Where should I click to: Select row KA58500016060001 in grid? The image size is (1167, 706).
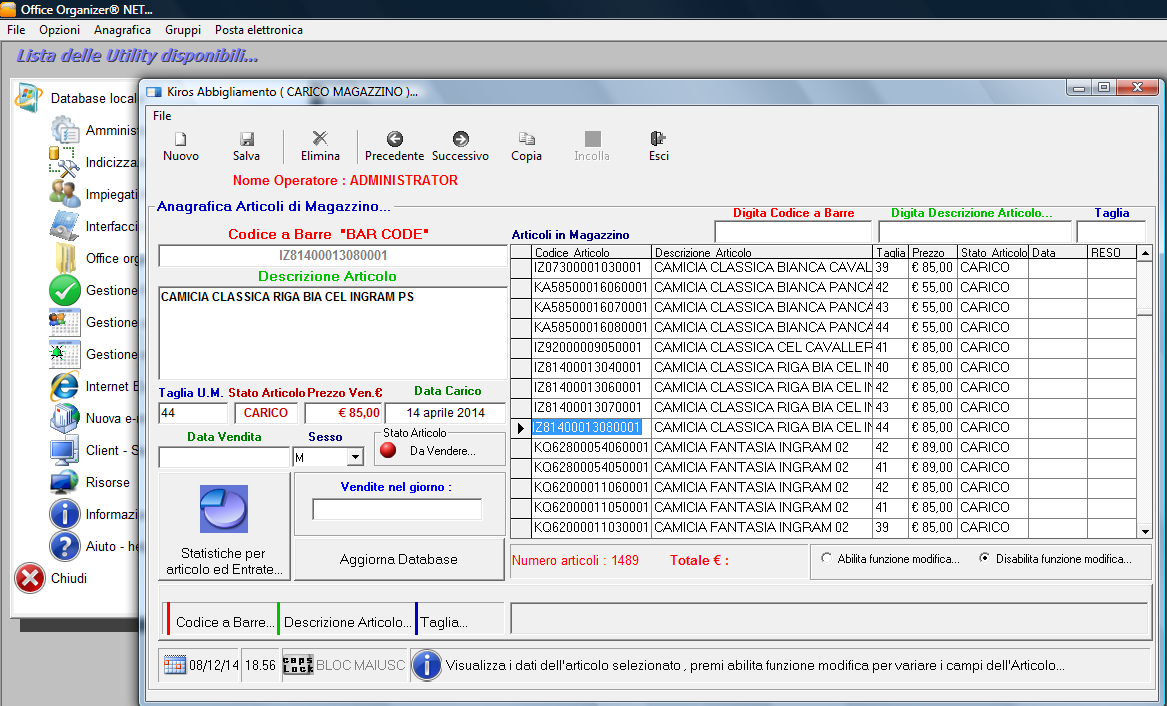(823, 287)
